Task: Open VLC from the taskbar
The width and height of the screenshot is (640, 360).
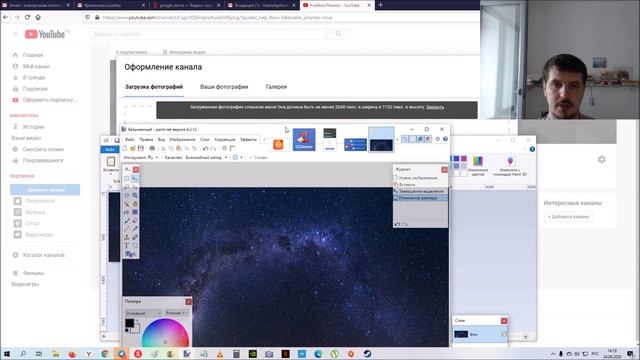Action: click(x=220, y=354)
